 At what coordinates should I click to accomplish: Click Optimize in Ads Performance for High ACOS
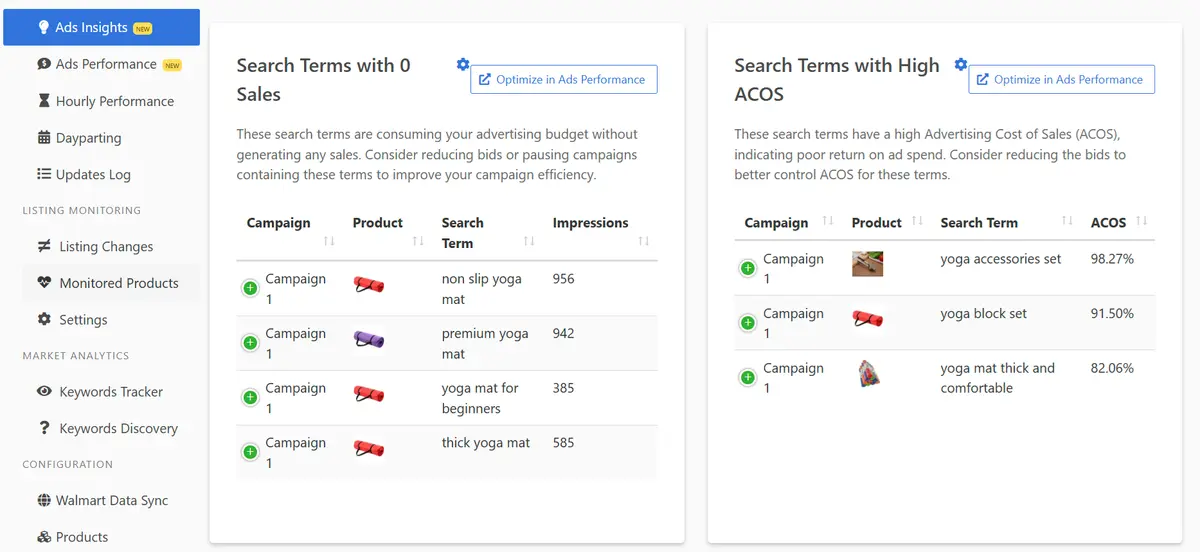[x=1061, y=80]
